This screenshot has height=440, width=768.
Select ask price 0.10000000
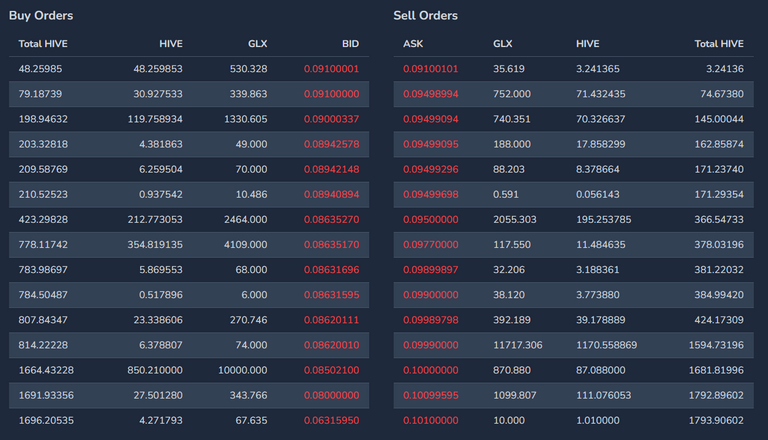(431, 370)
